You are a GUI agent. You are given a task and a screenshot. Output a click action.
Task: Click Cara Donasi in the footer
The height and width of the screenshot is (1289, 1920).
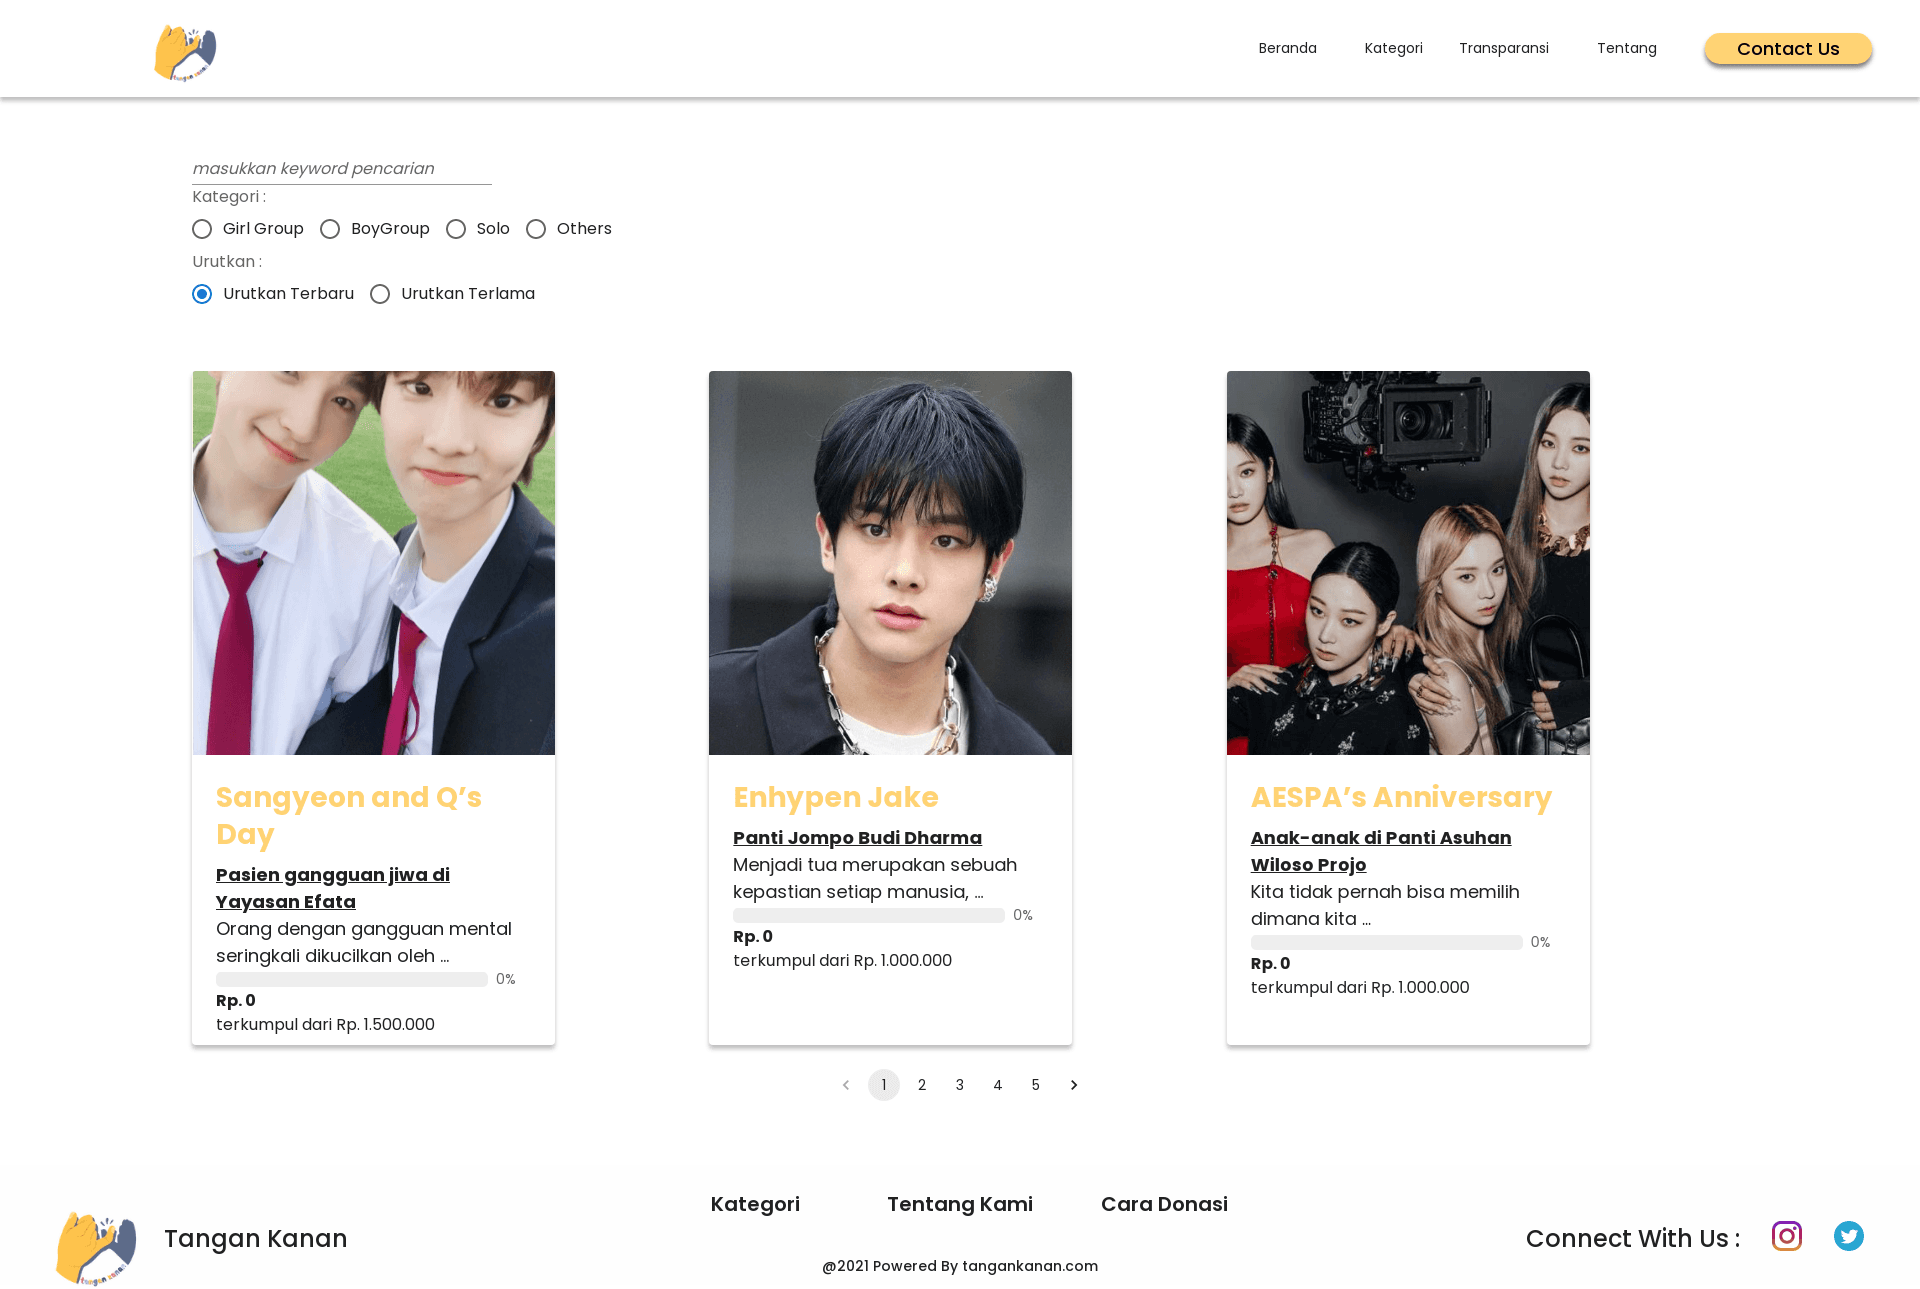[1164, 1204]
